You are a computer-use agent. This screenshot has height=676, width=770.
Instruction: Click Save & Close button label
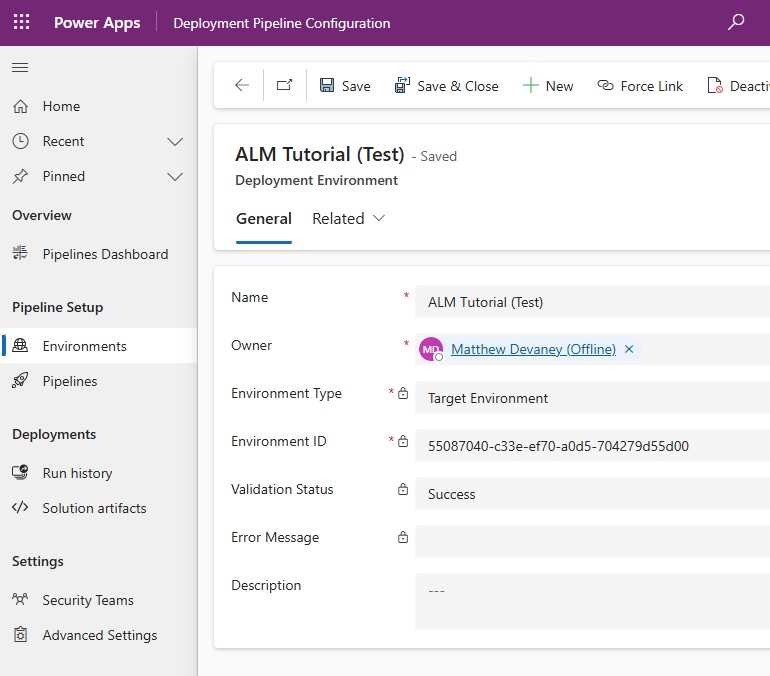coord(458,86)
